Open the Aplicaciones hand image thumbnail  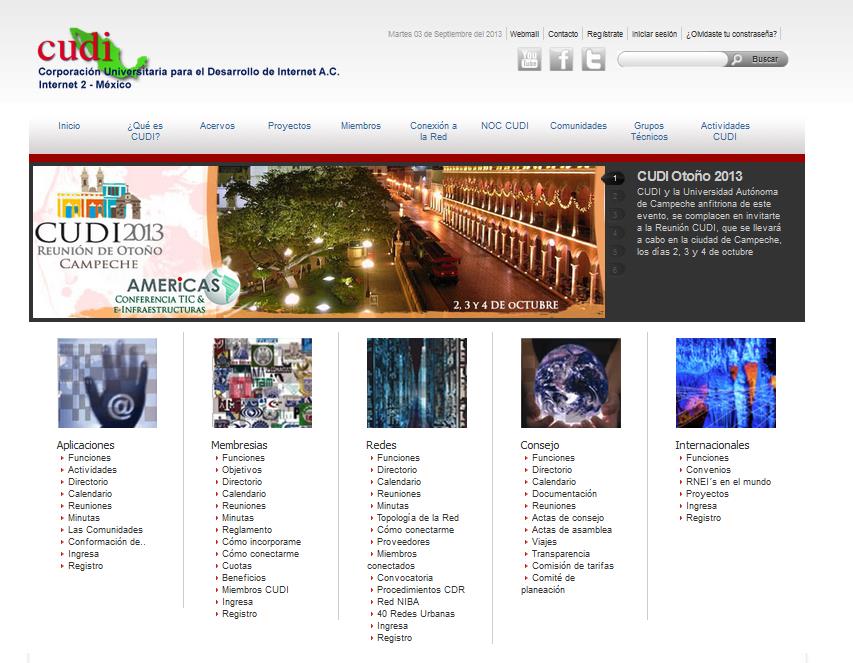[107, 383]
